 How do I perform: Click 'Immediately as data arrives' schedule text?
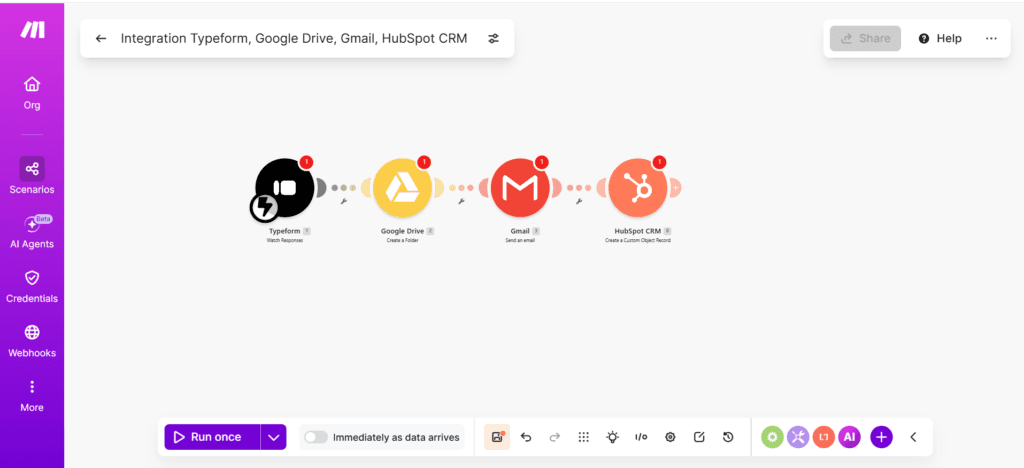pos(396,437)
